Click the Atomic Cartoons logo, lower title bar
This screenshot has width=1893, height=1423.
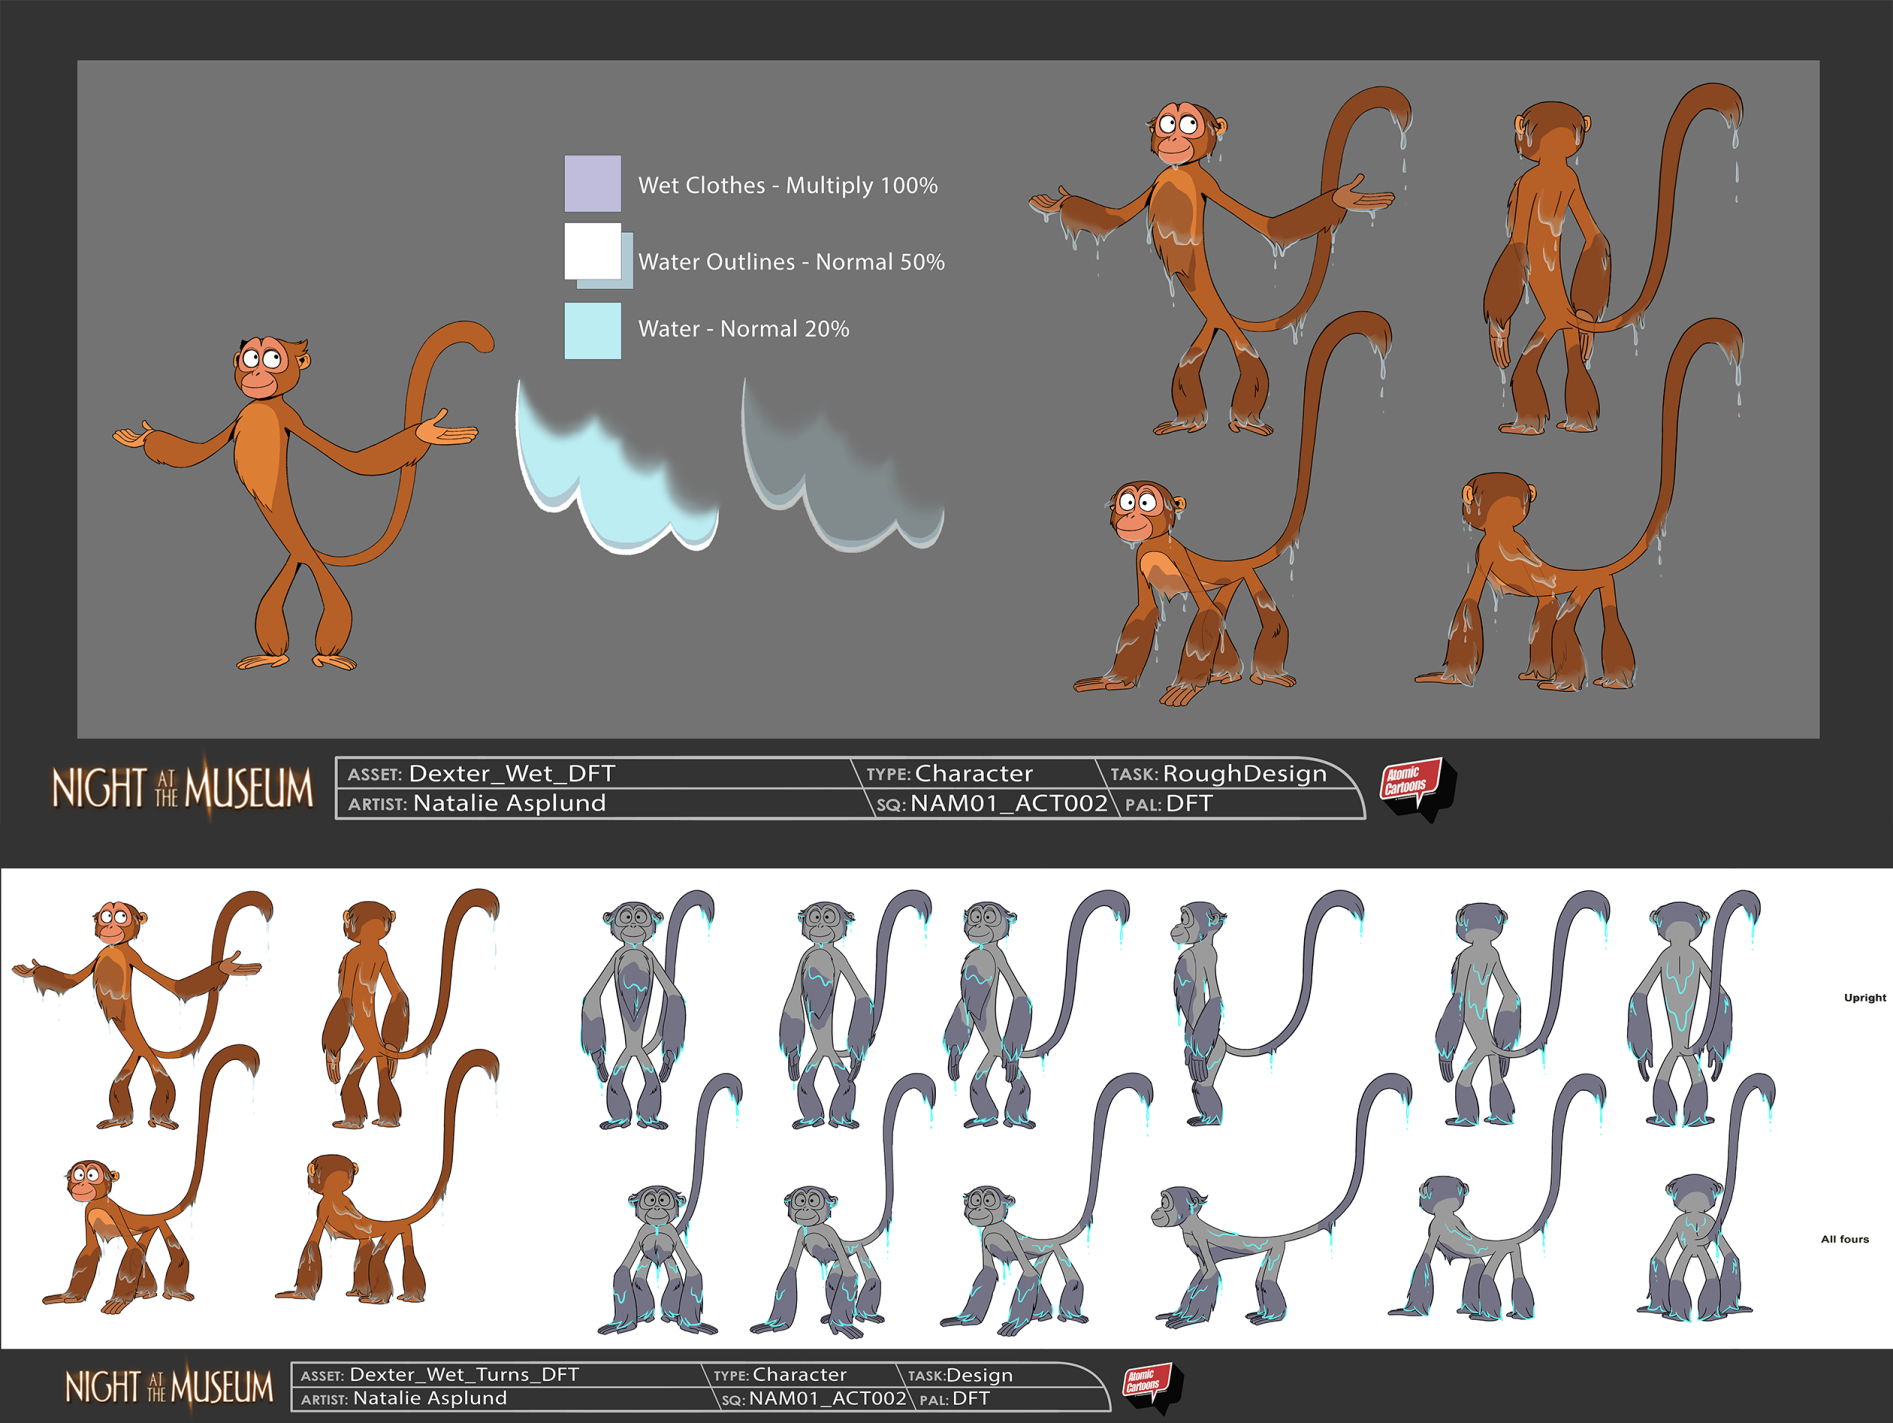tap(1152, 1387)
